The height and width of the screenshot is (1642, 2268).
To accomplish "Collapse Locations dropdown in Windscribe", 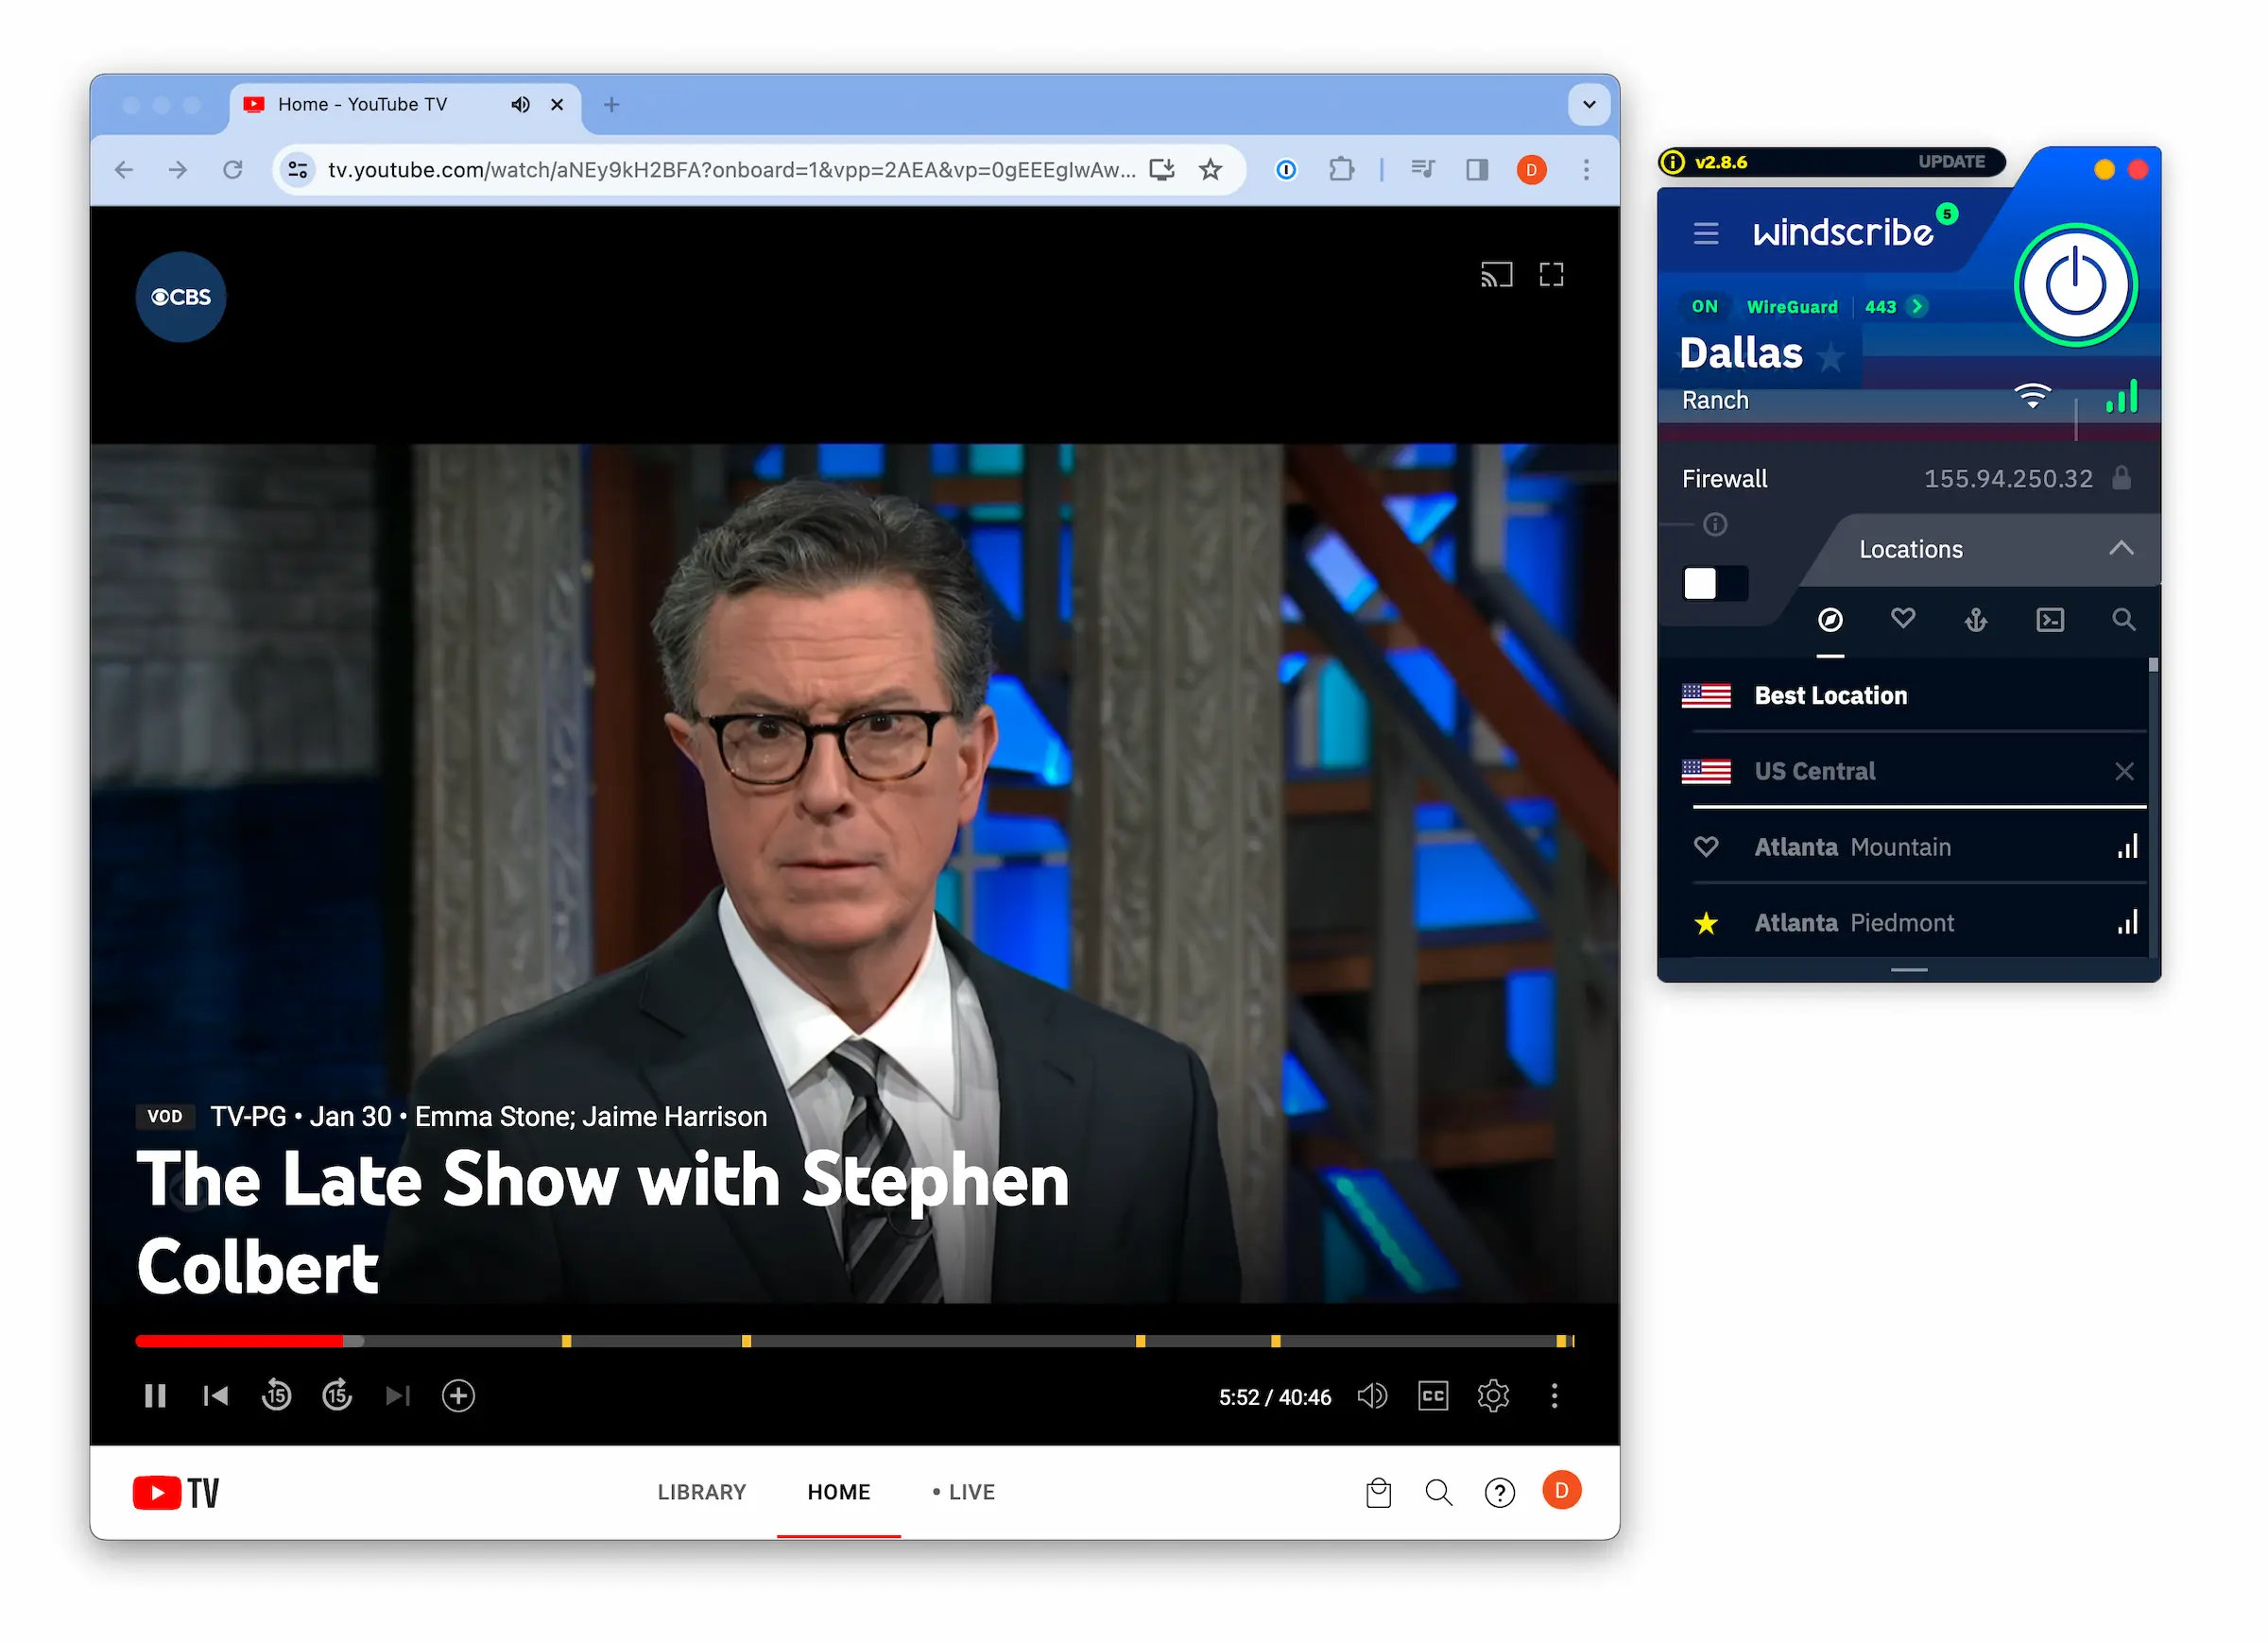I will (x=2123, y=549).
